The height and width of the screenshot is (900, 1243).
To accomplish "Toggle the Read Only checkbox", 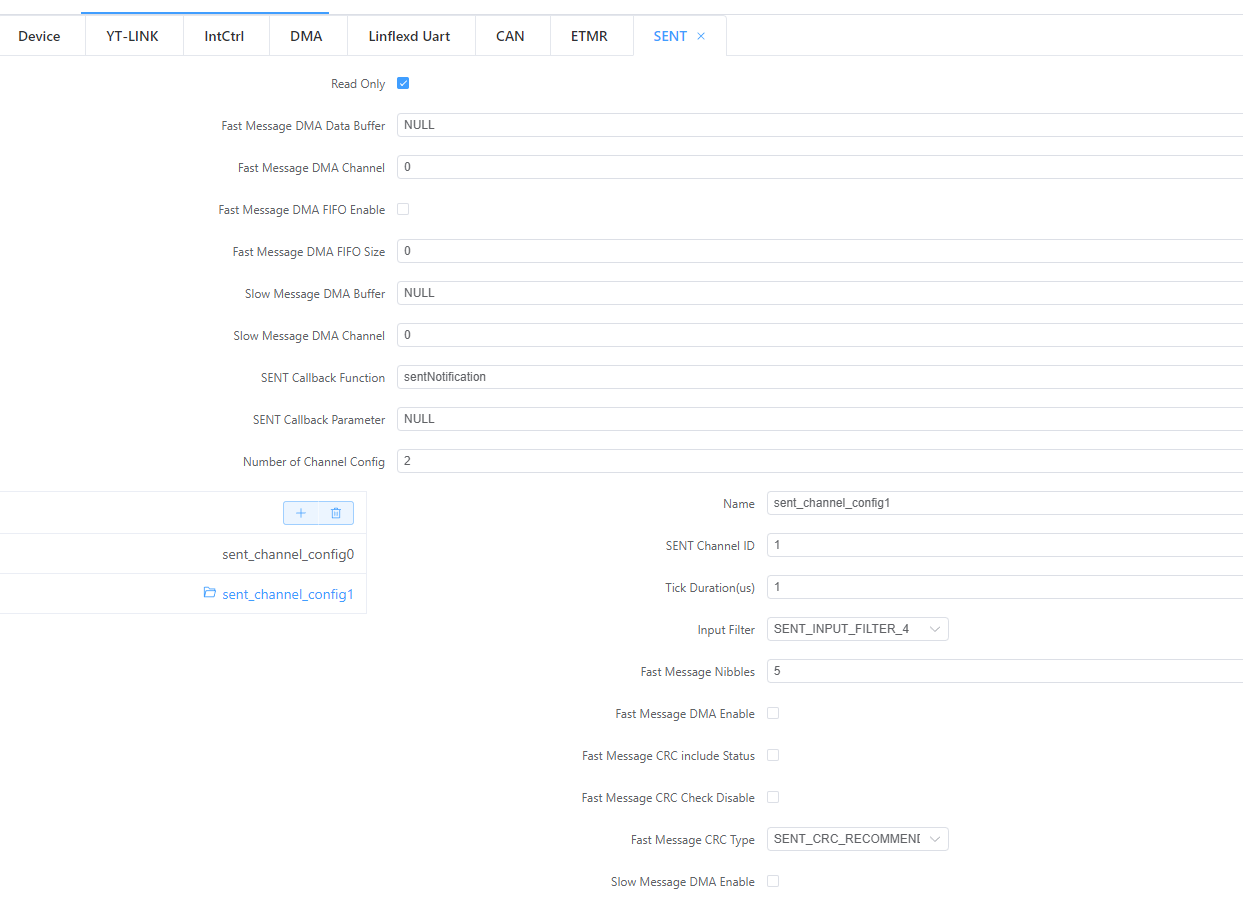I will point(403,83).
